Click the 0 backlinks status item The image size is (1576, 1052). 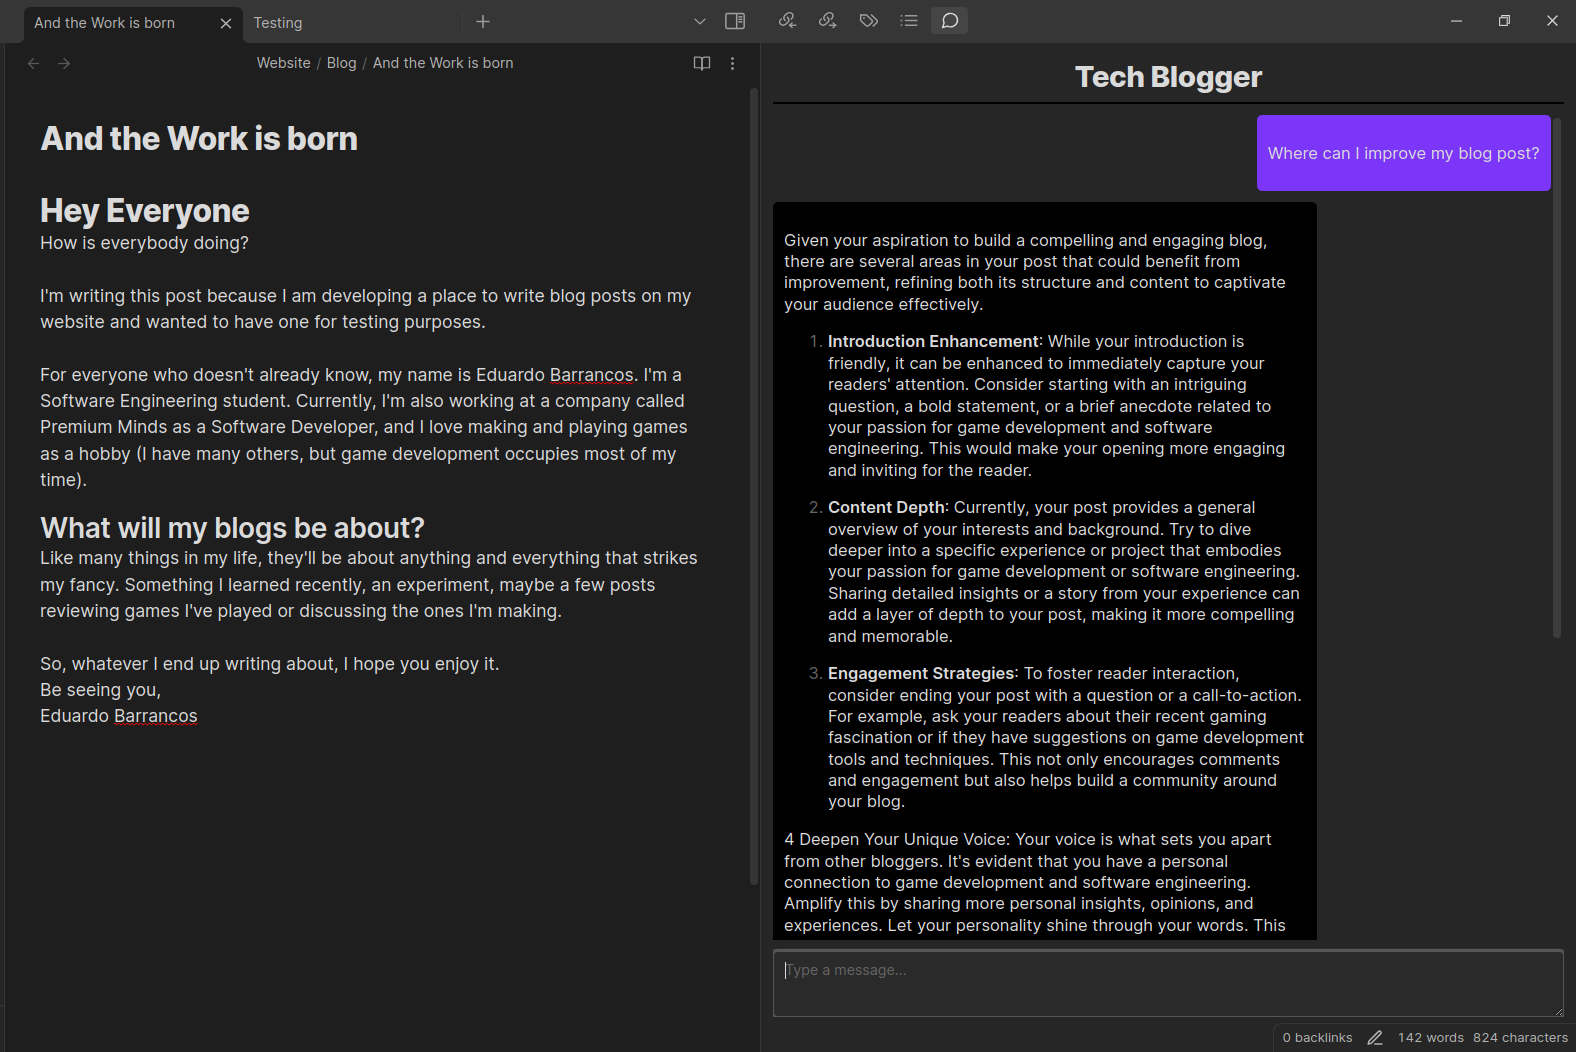pyautogui.click(x=1317, y=1038)
